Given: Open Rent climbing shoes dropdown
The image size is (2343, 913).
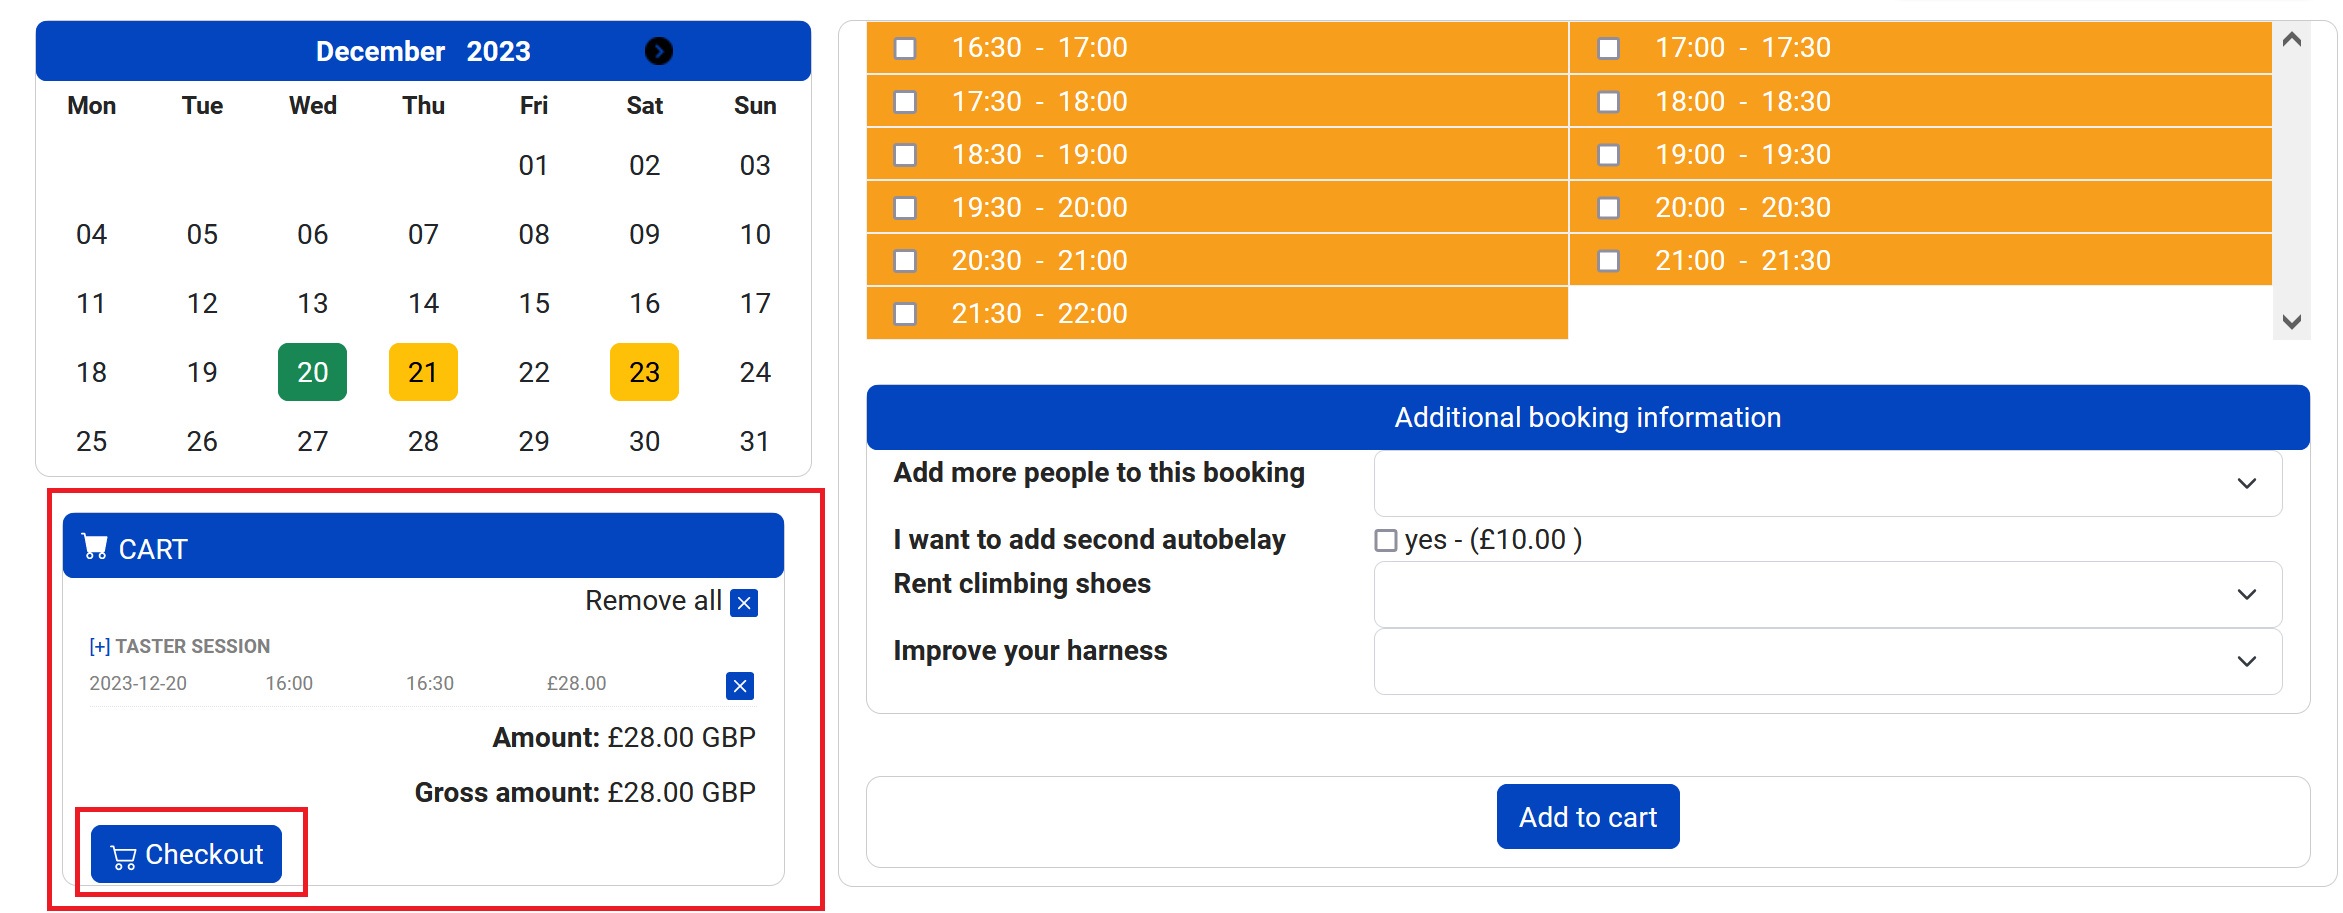Looking at the screenshot, I should tap(1827, 595).
